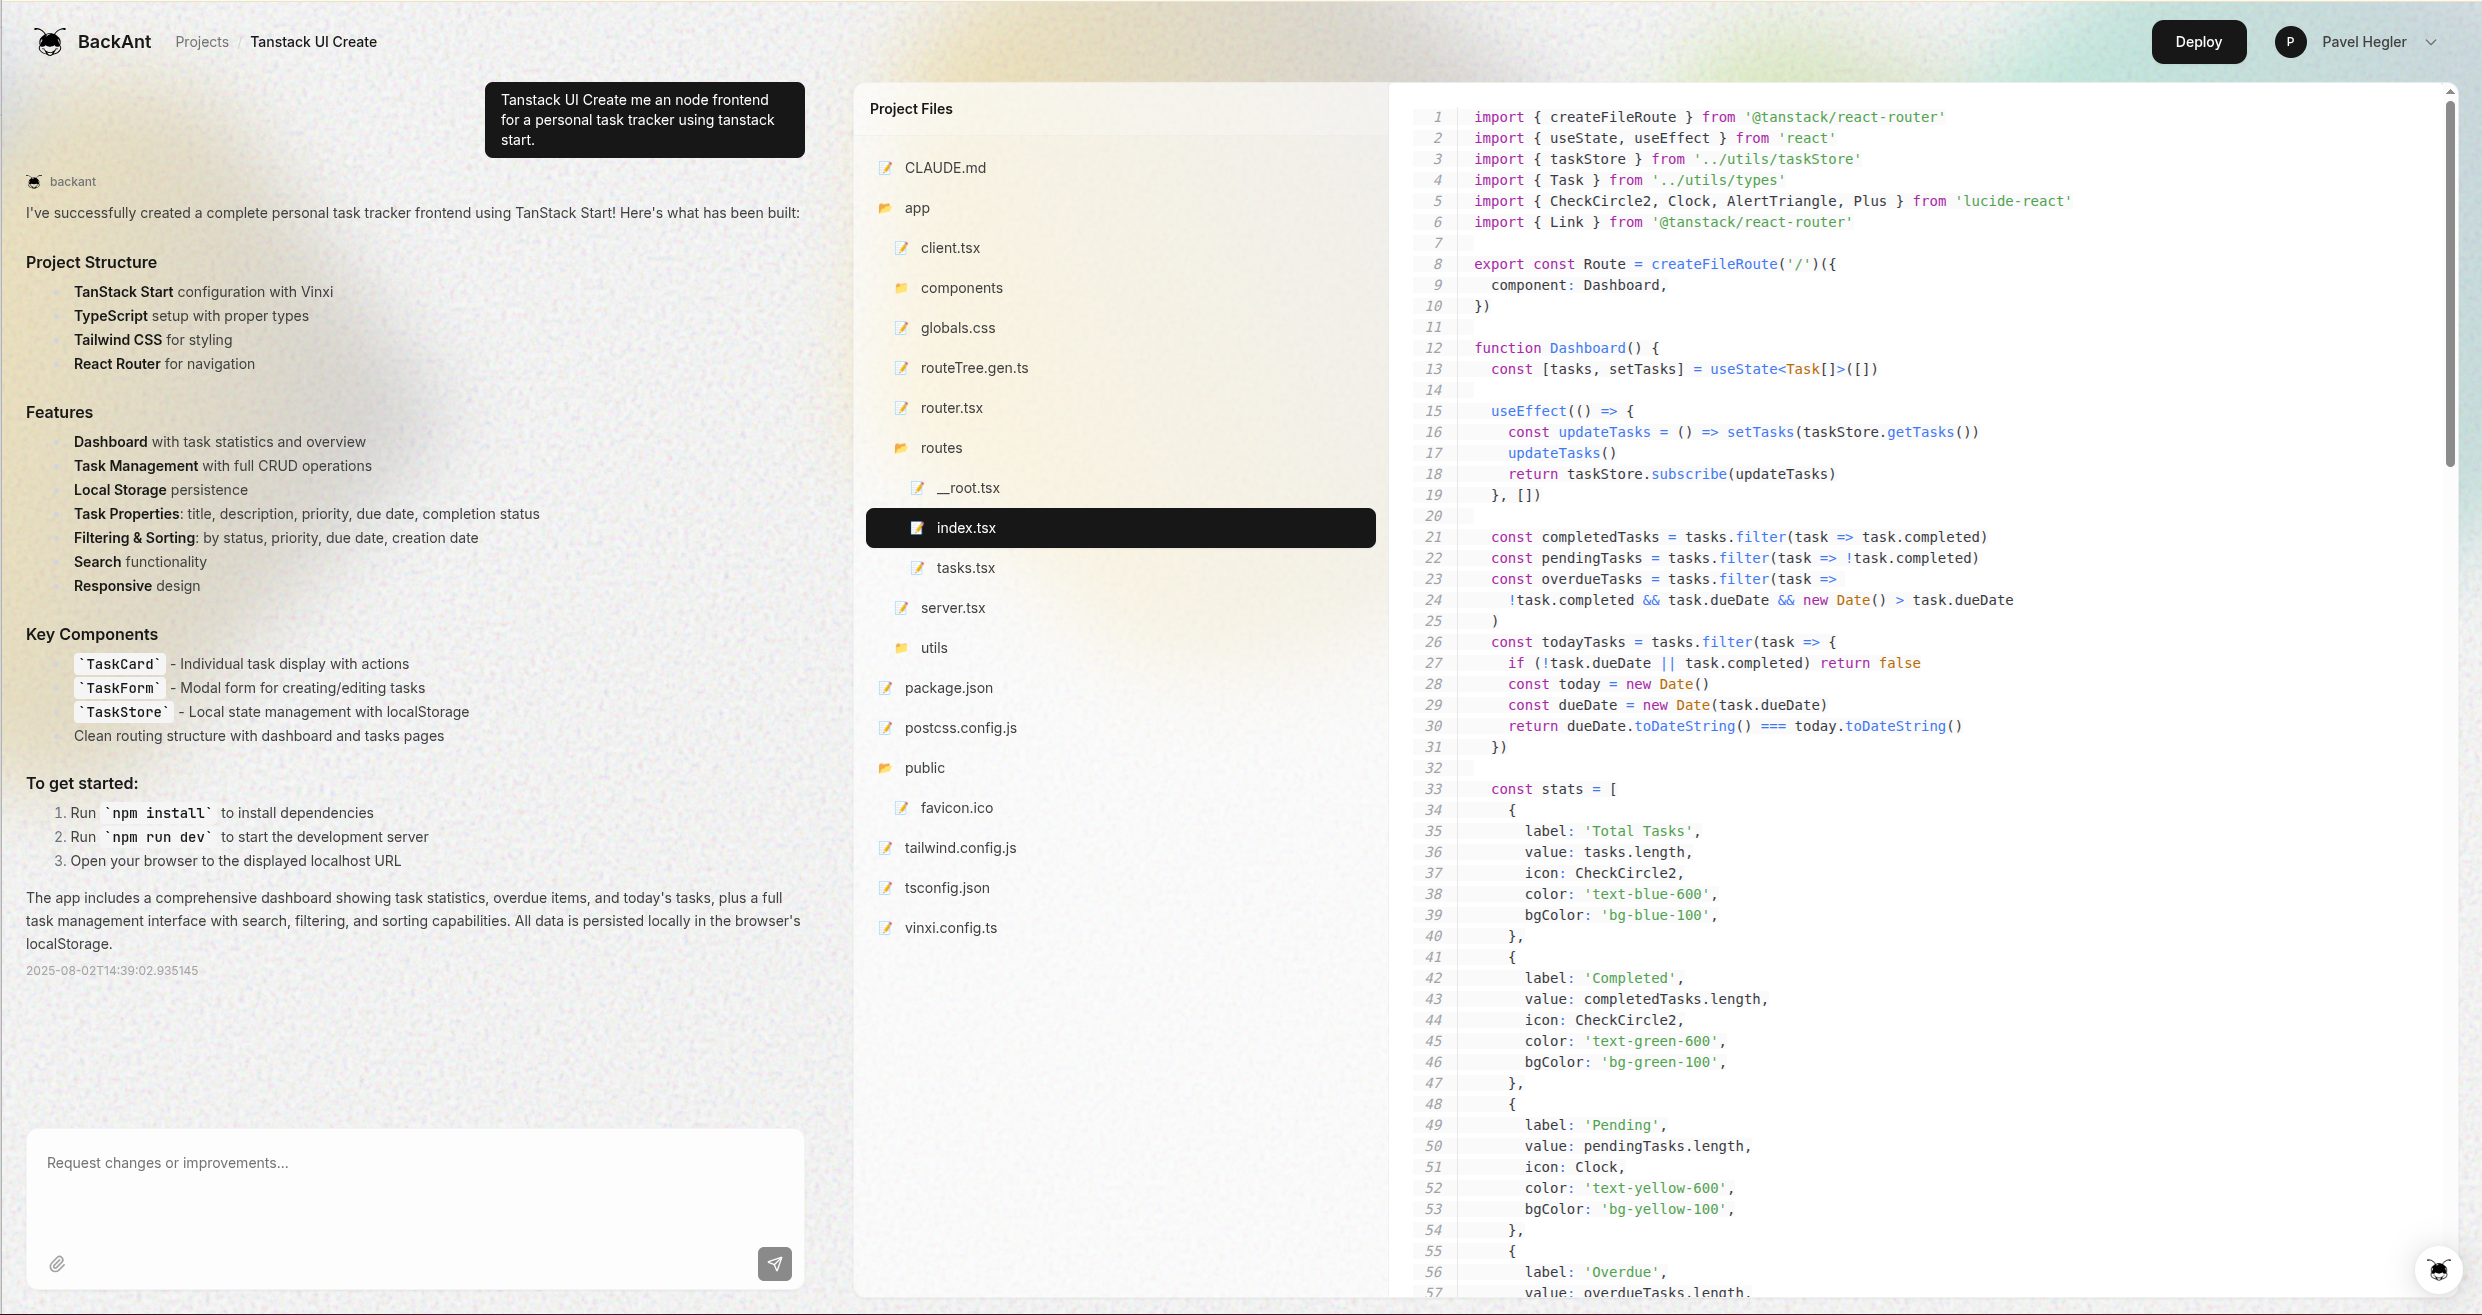The height and width of the screenshot is (1315, 2482).
Task: Open server.tsx file
Action: point(1120,608)
